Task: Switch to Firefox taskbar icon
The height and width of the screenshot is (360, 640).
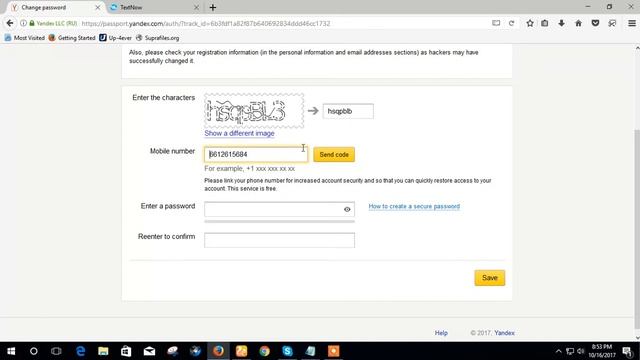Action: tap(218, 351)
